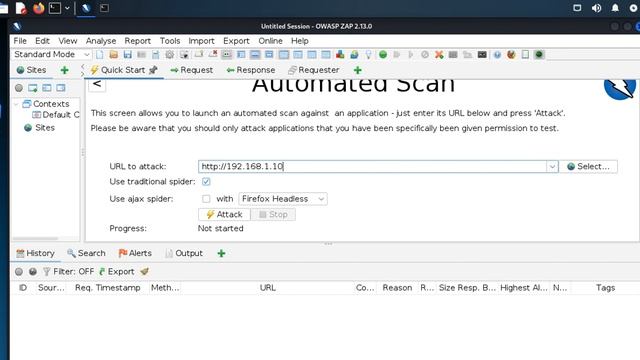Open the Firefox Headless browser dropdown
Screen dimensions: 640x360
click(282, 199)
